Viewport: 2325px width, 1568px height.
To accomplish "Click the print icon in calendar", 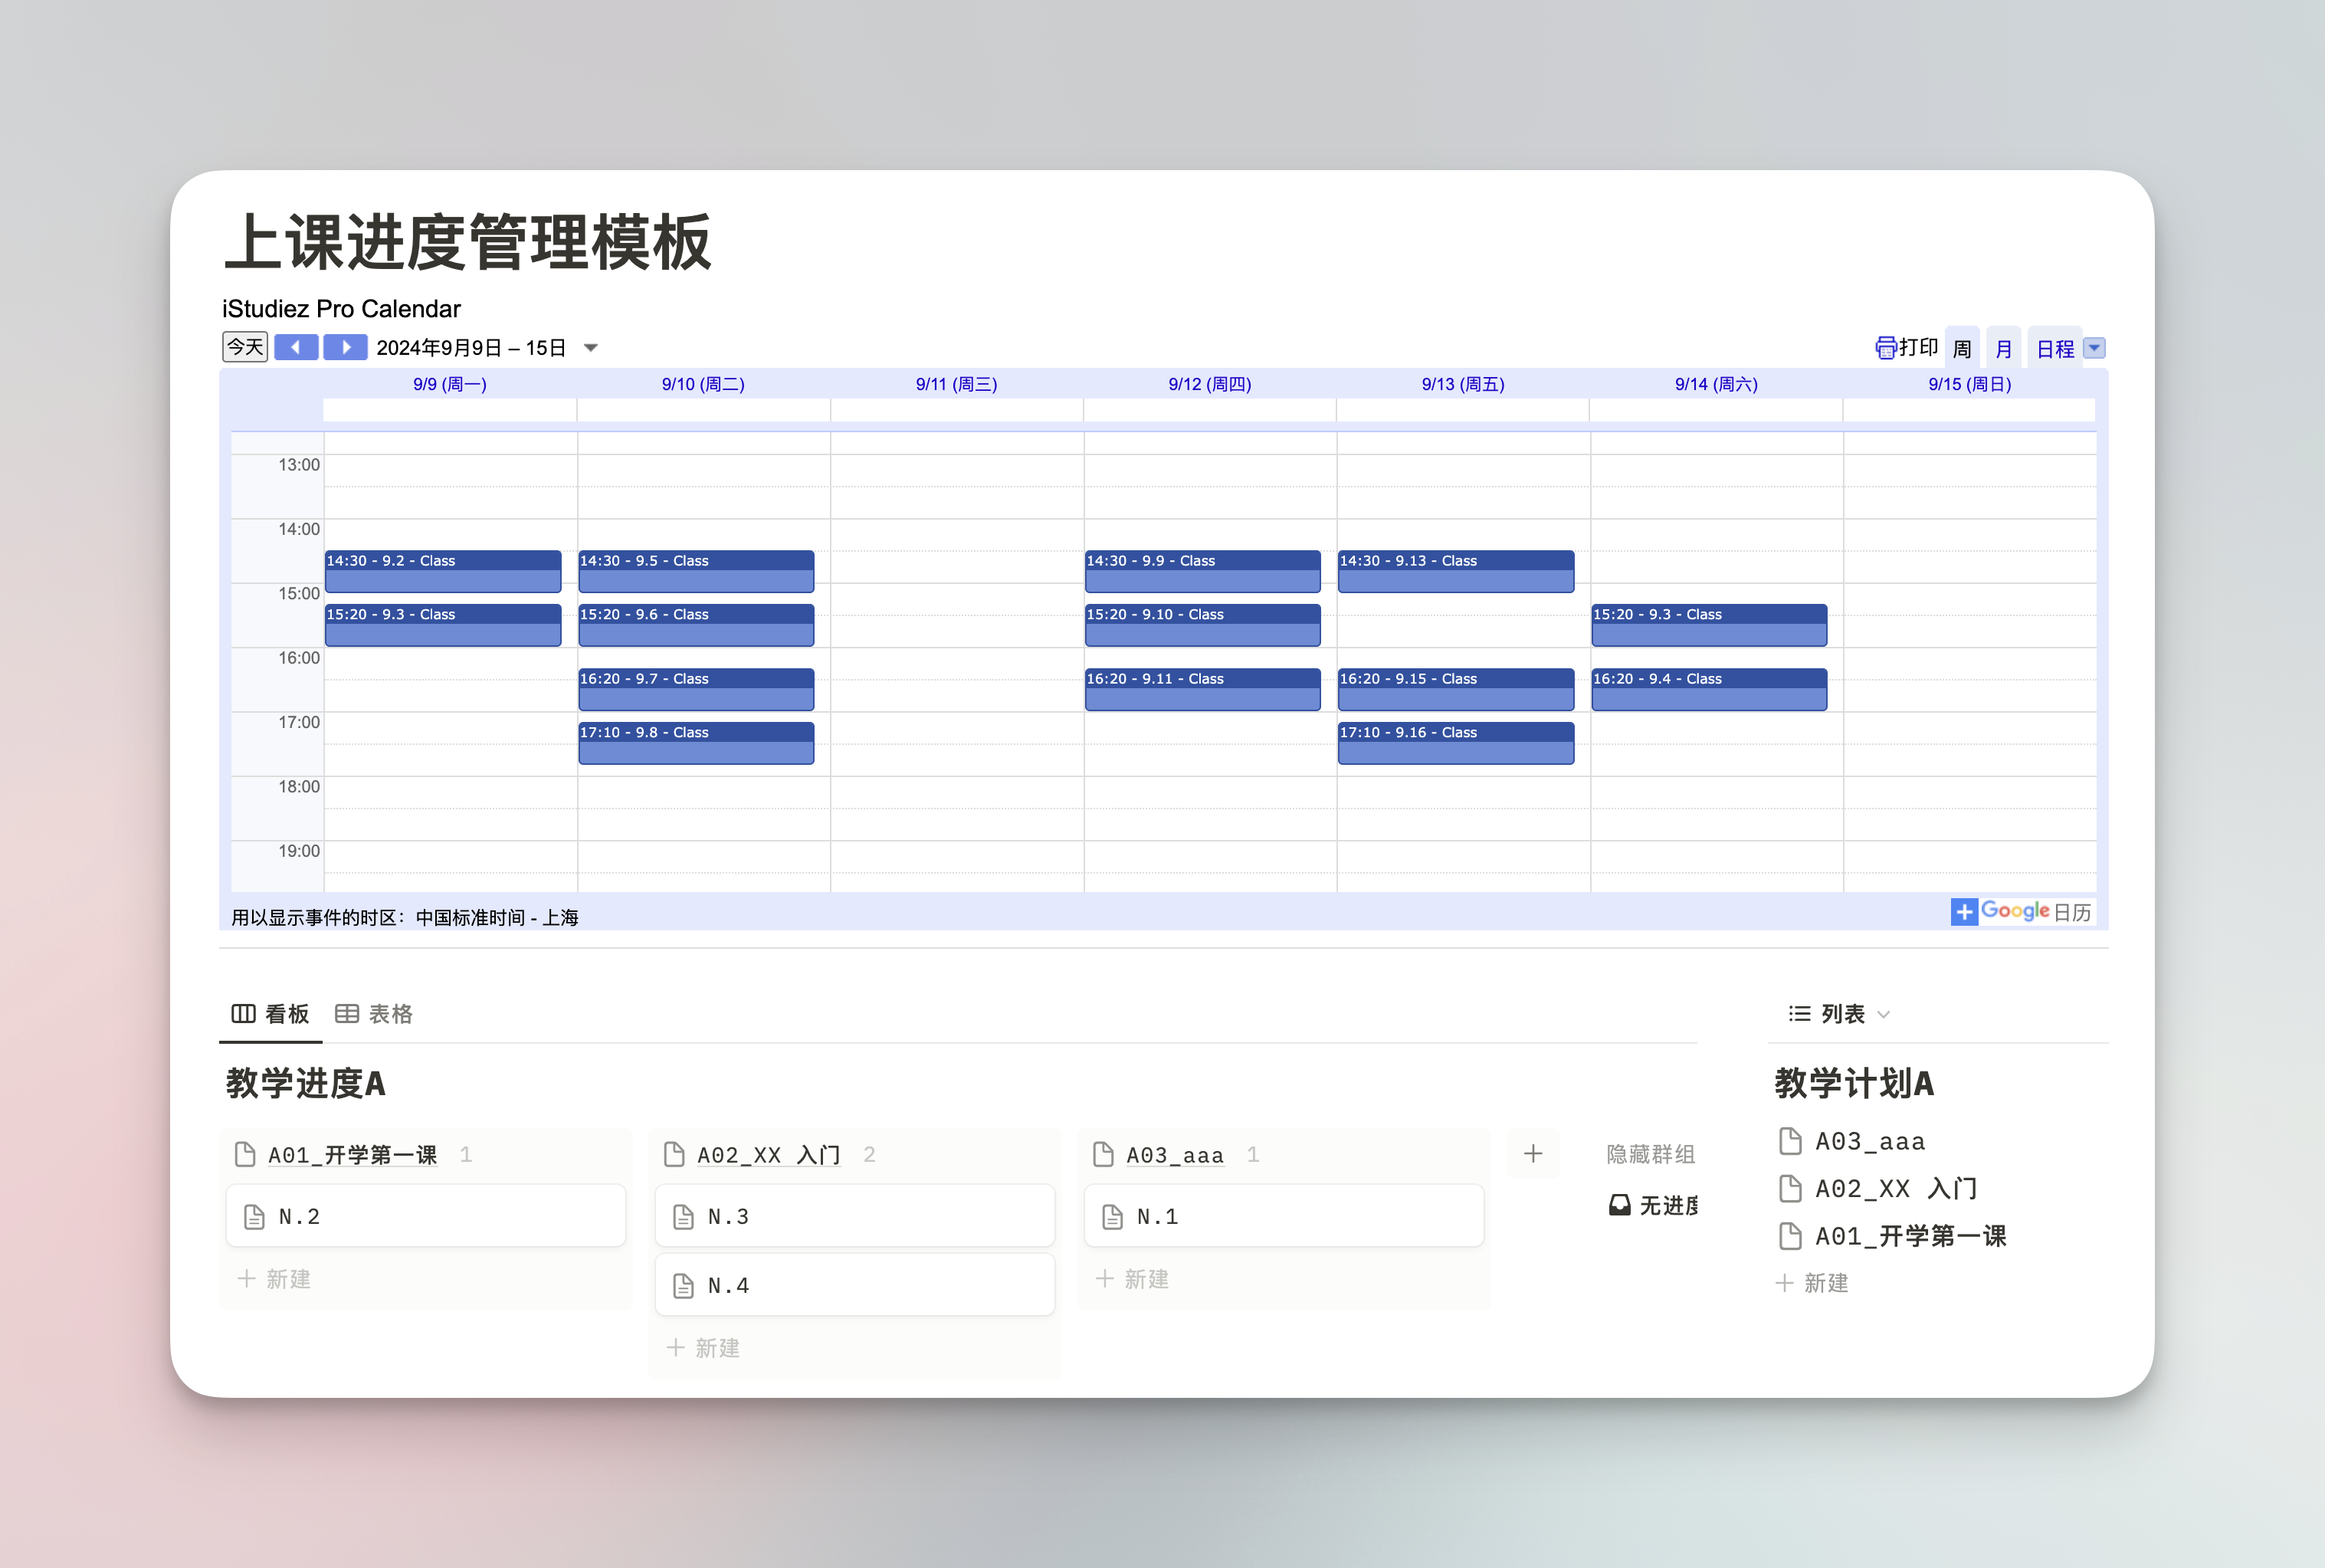I will 1885,347.
